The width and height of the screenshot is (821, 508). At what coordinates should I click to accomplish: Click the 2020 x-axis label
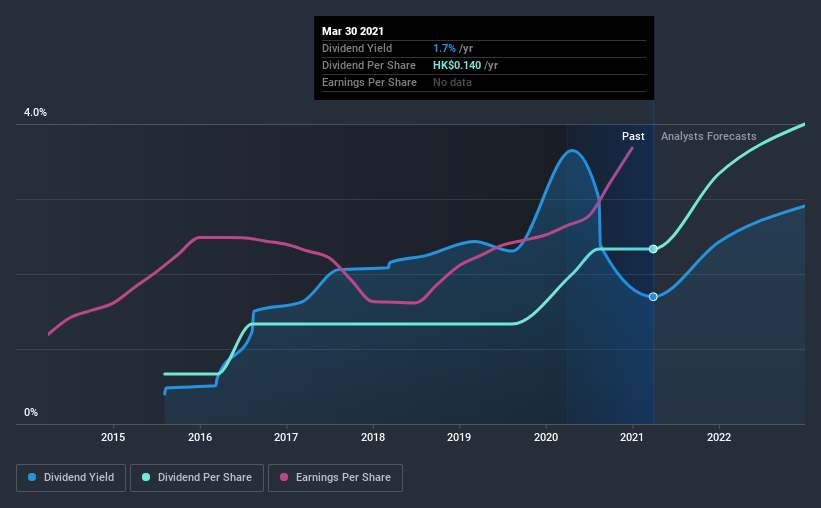click(x=546, y=437)
